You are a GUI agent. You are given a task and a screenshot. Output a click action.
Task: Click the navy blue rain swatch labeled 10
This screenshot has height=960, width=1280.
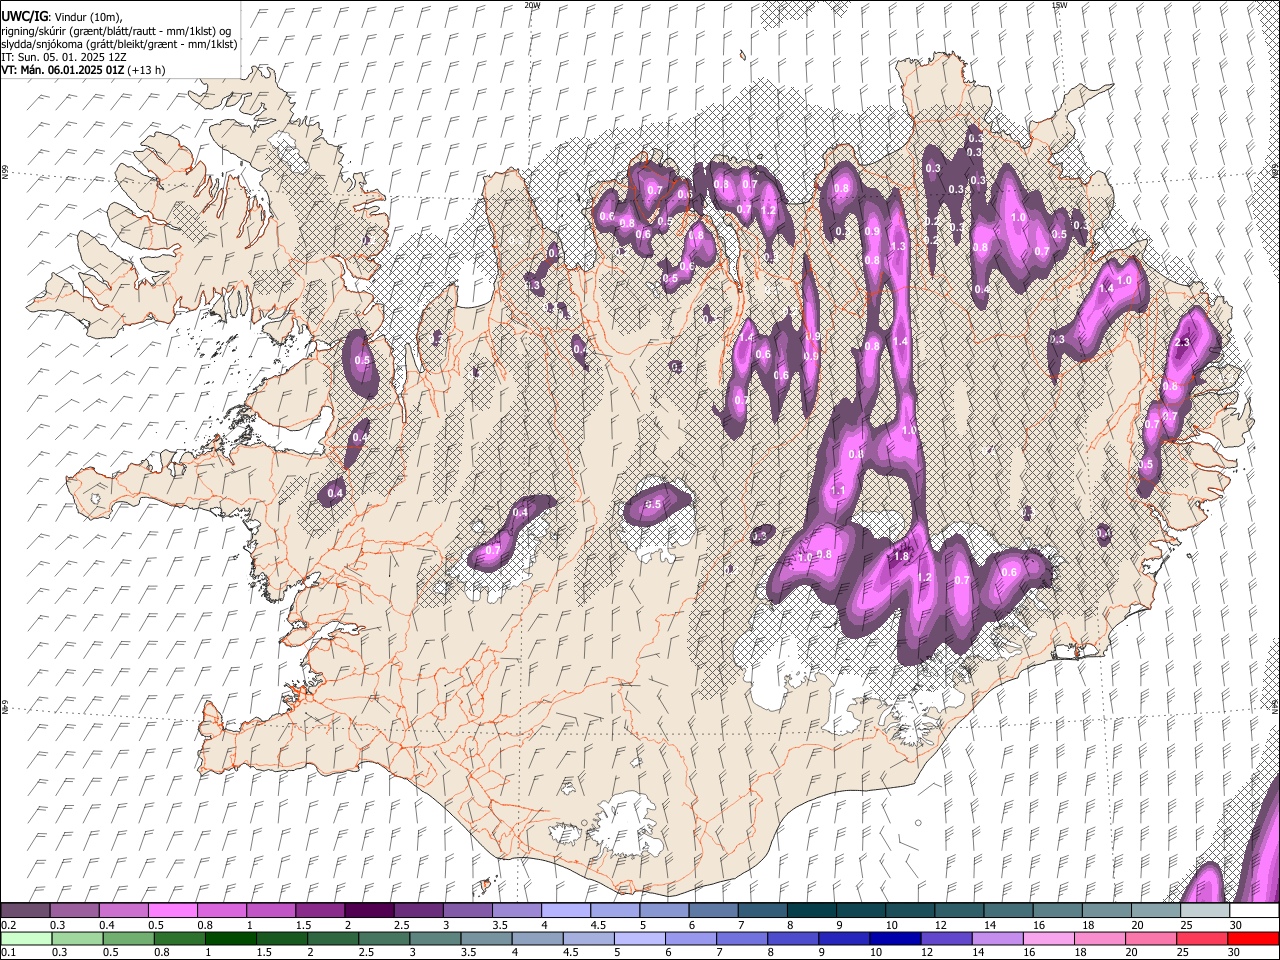[x=895, y=938]
